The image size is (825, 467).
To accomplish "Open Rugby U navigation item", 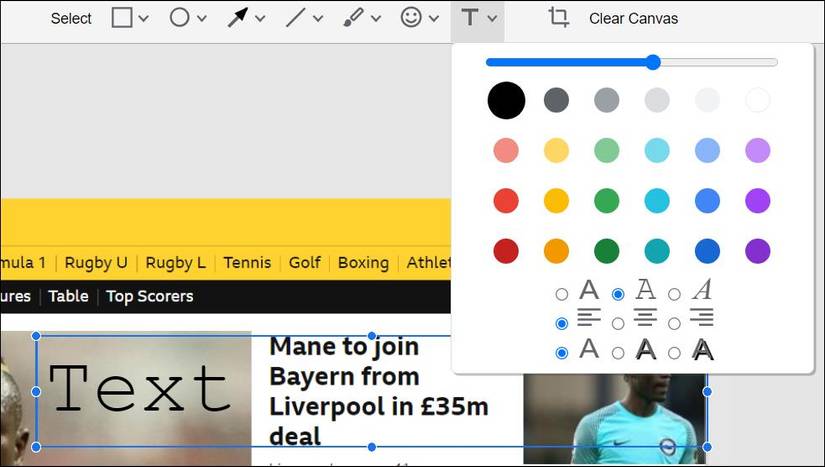I will [x=96, y=262].
